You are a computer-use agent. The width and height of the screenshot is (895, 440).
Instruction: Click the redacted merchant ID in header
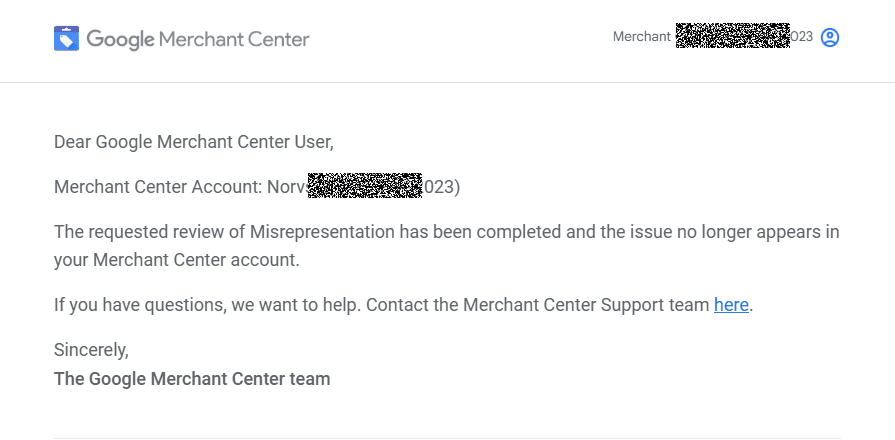tap(733, 35)
